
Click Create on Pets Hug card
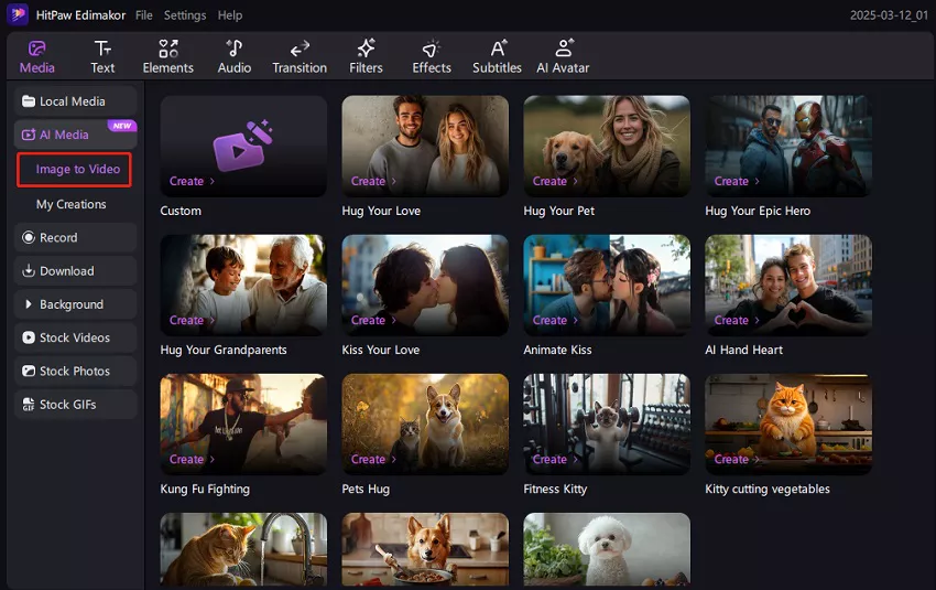tap(373, 459)
